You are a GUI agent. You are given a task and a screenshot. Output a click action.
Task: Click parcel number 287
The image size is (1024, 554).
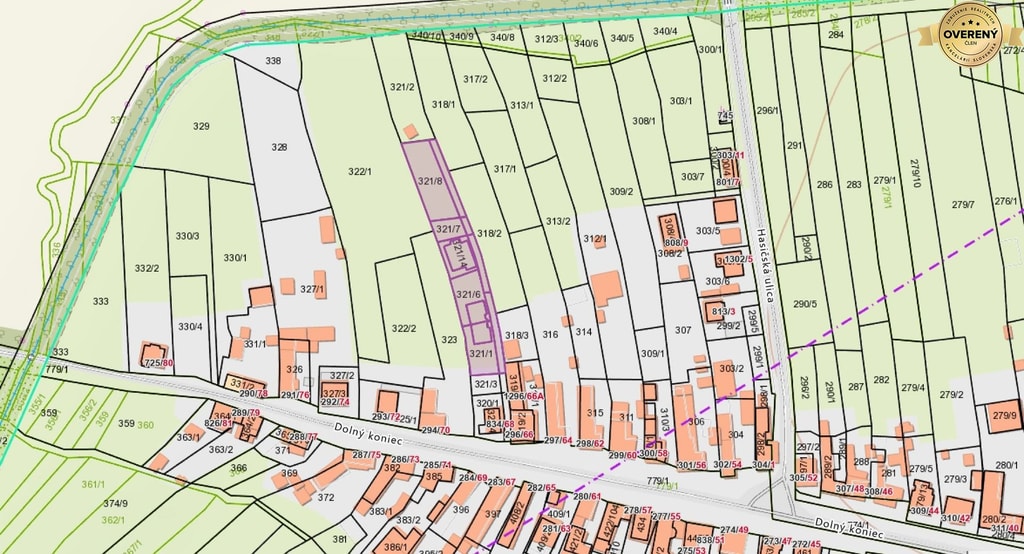click(x=856, y=387)
